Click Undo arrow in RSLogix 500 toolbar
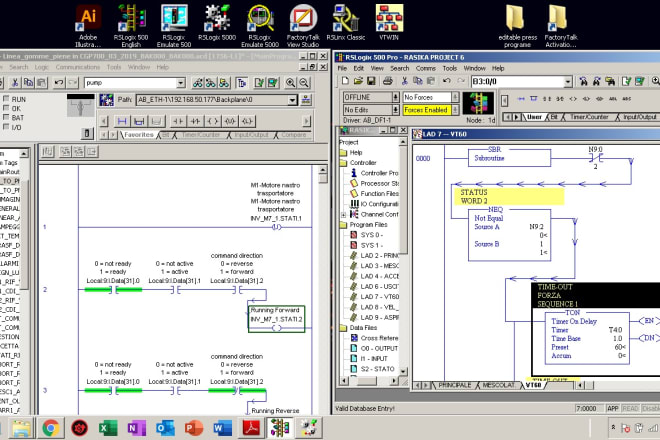The height and width of the screenshot is (440, 660). pyautogui.click(x=447, y=81)
